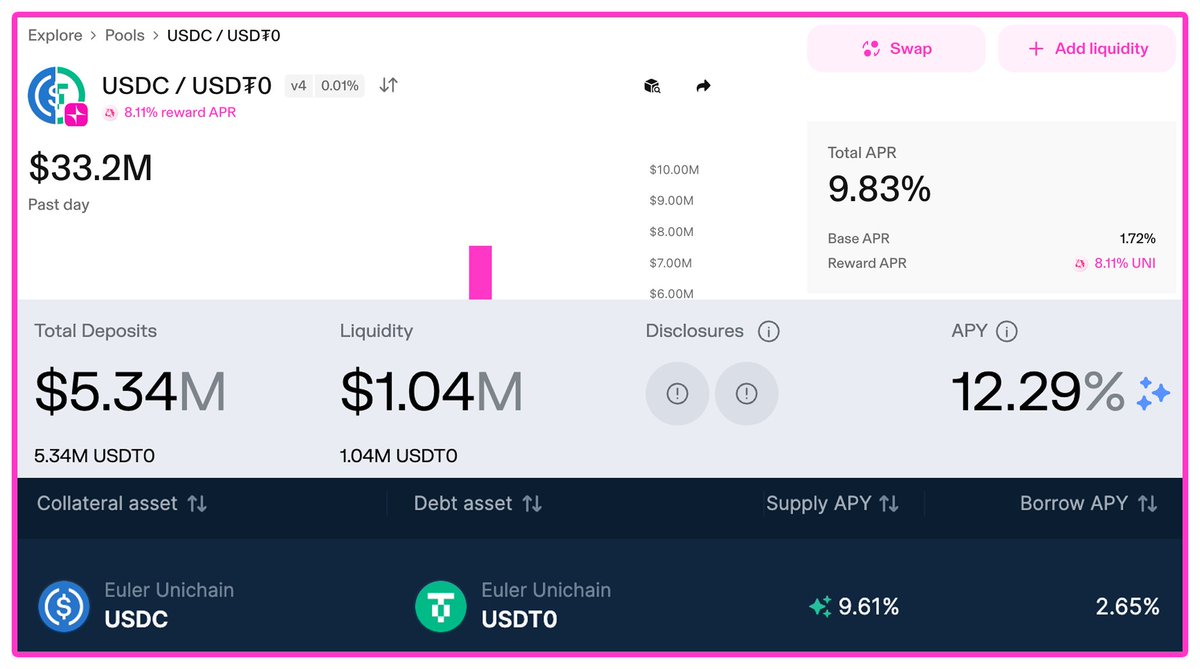Viewport: 1200px width, 669px height.
Task: Click the $10.00M chart axis label
Action: [x=674, y=170]
